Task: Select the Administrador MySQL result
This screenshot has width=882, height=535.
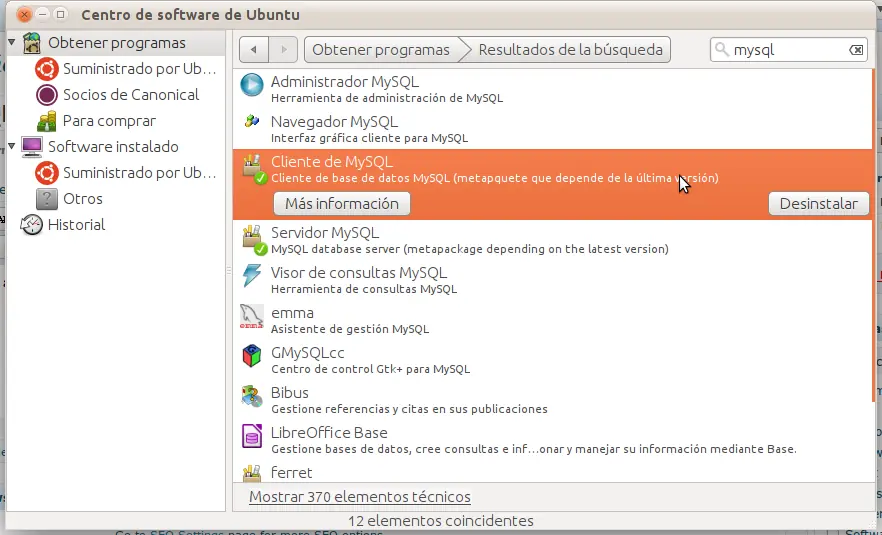Action: tap(552, 89)
